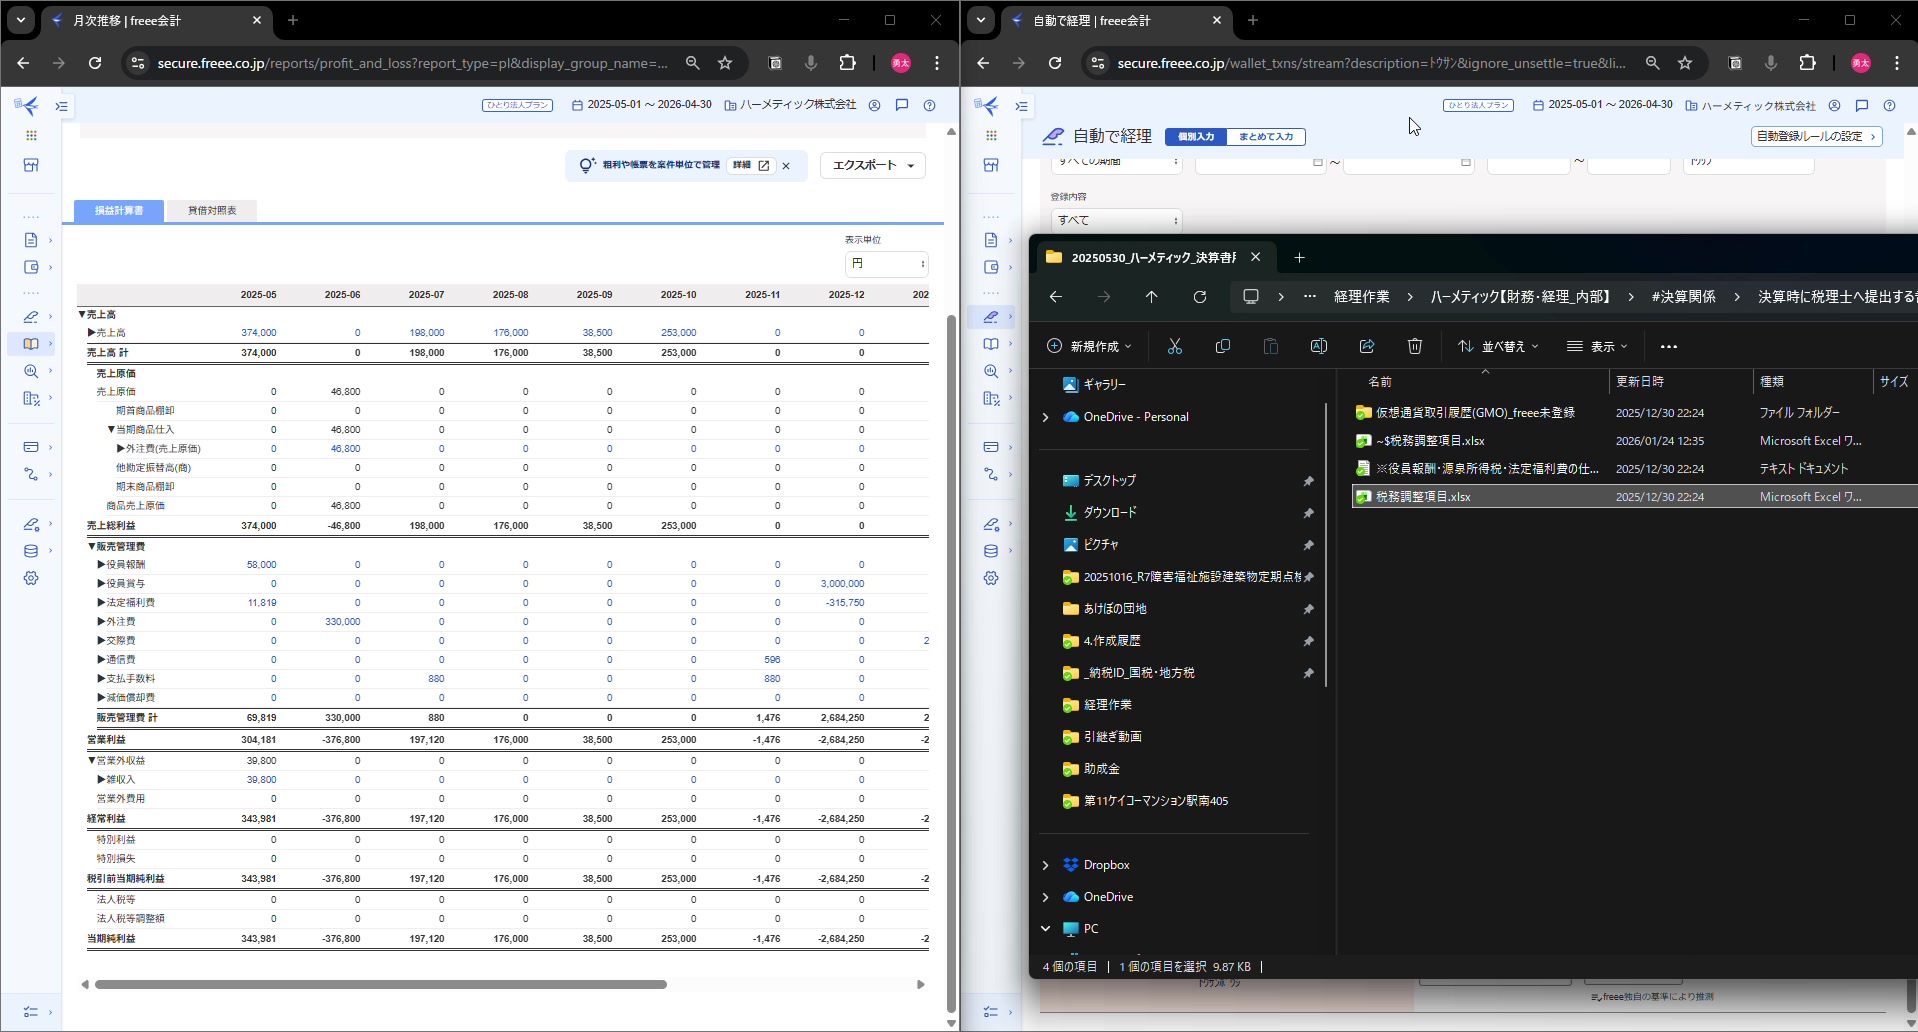Open the settings gear in left freee sidebar
This screenshot has width=1918, height=1032.
(x=31, y=578)
